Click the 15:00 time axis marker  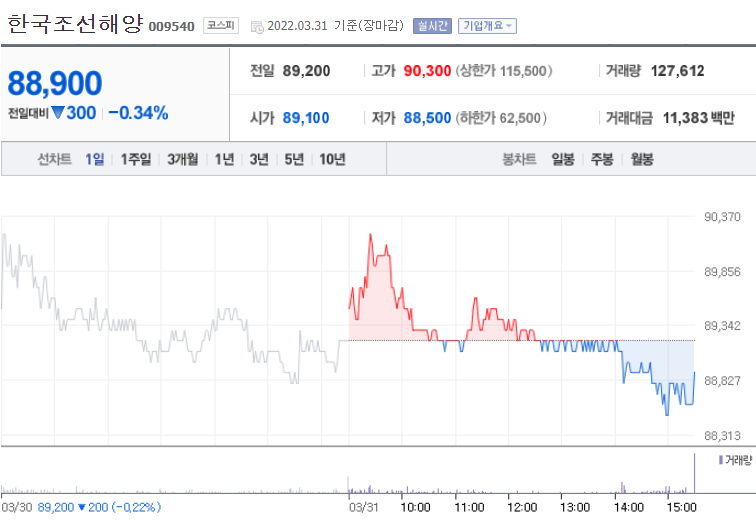[681, 507]
